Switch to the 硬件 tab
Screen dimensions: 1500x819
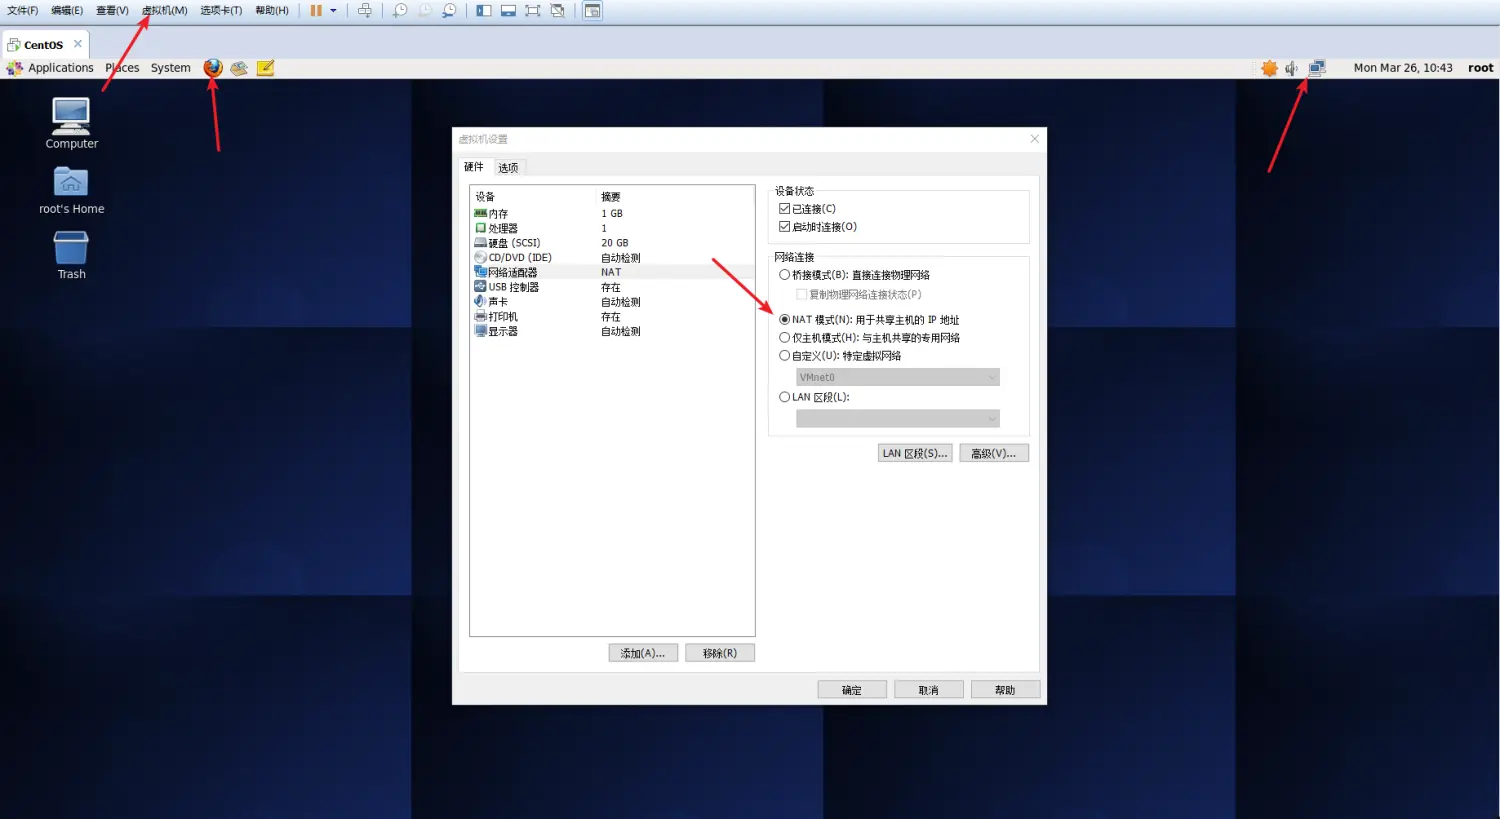(x=474, y=167)
